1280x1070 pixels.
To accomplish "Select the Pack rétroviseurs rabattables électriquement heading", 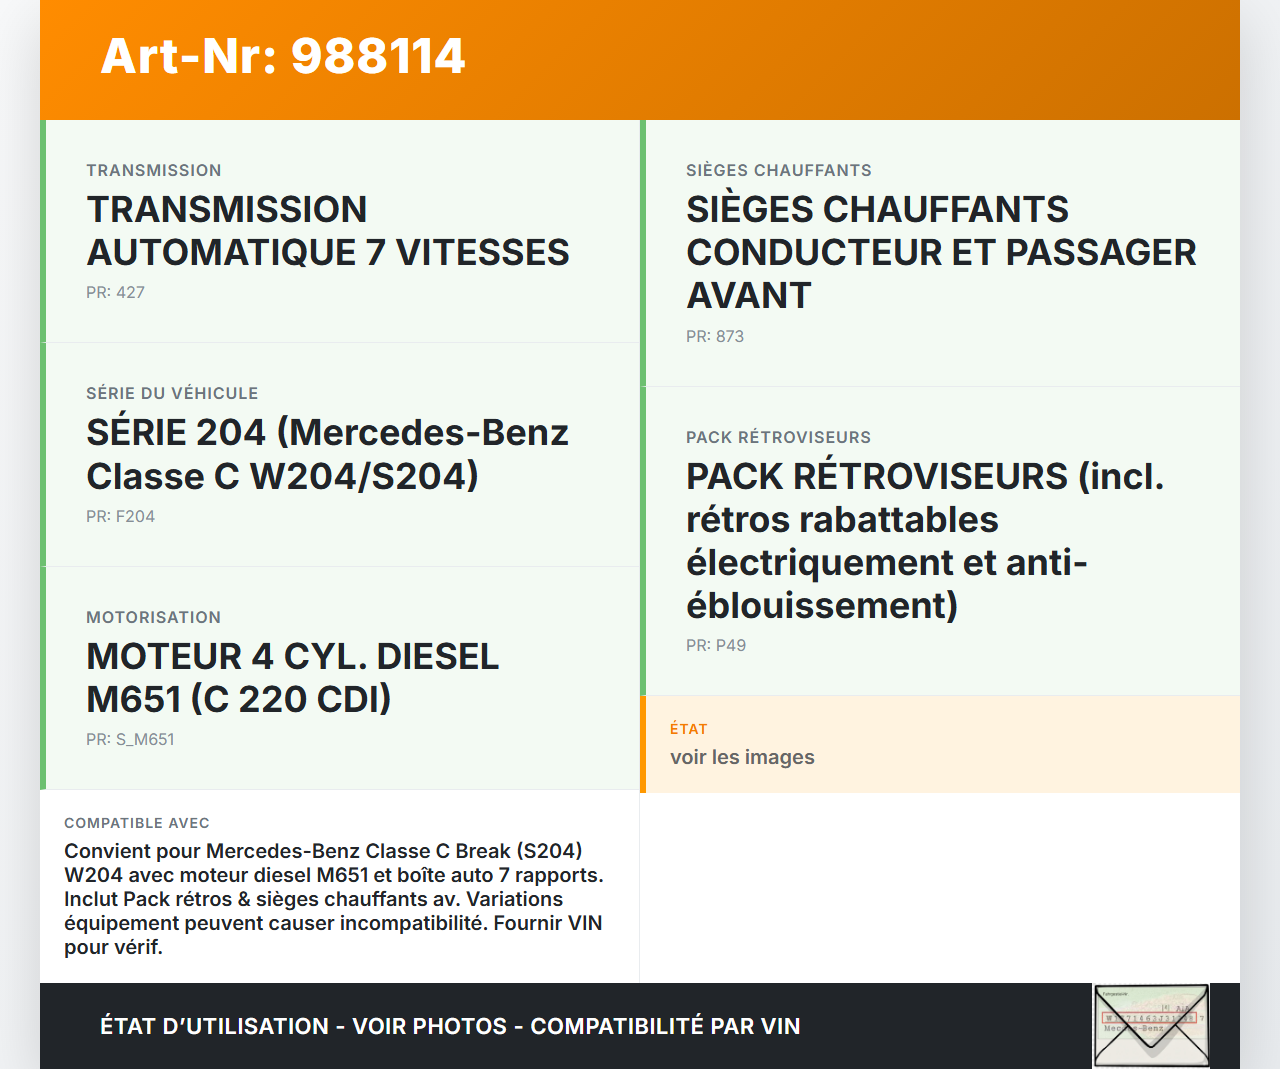I will pyautogui.click(x=924, y=541).
